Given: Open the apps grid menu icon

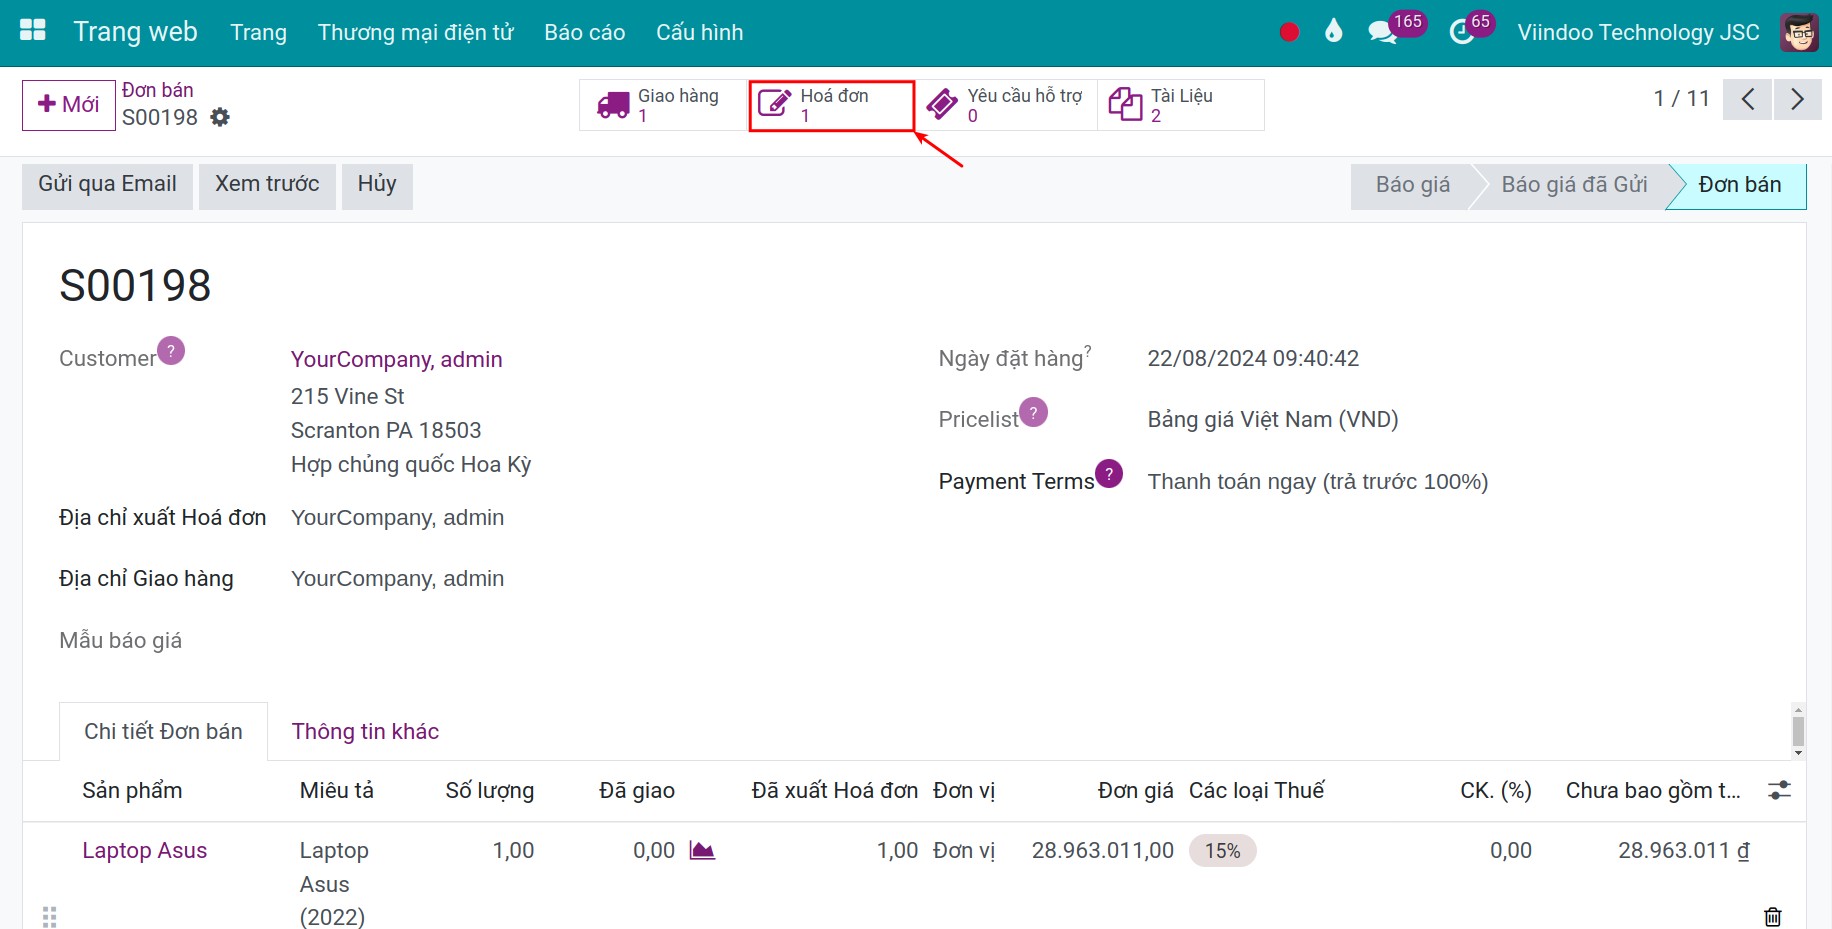Looking at the screenshot, I should click(33, 31).
